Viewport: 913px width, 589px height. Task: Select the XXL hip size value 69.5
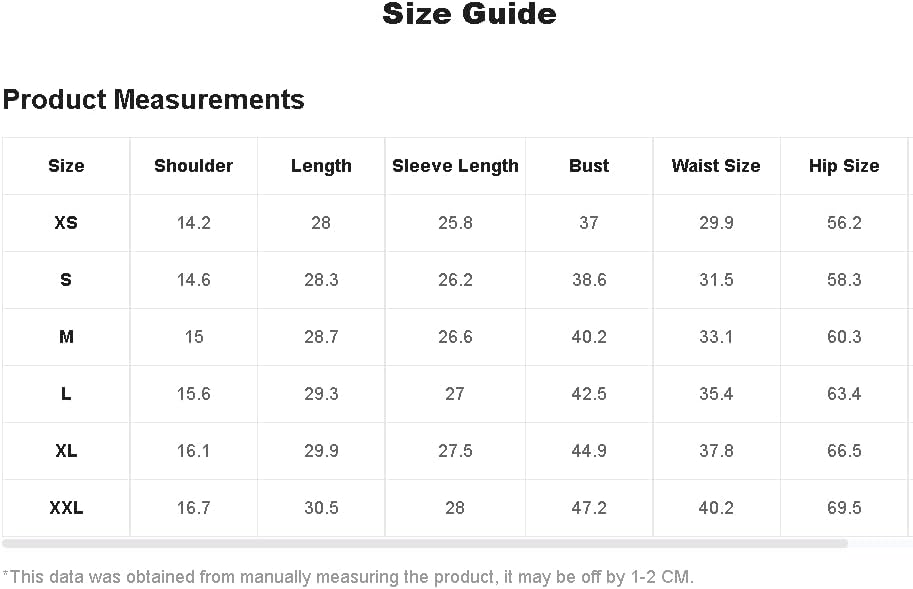pyautogui.click(x=844, y=508)
